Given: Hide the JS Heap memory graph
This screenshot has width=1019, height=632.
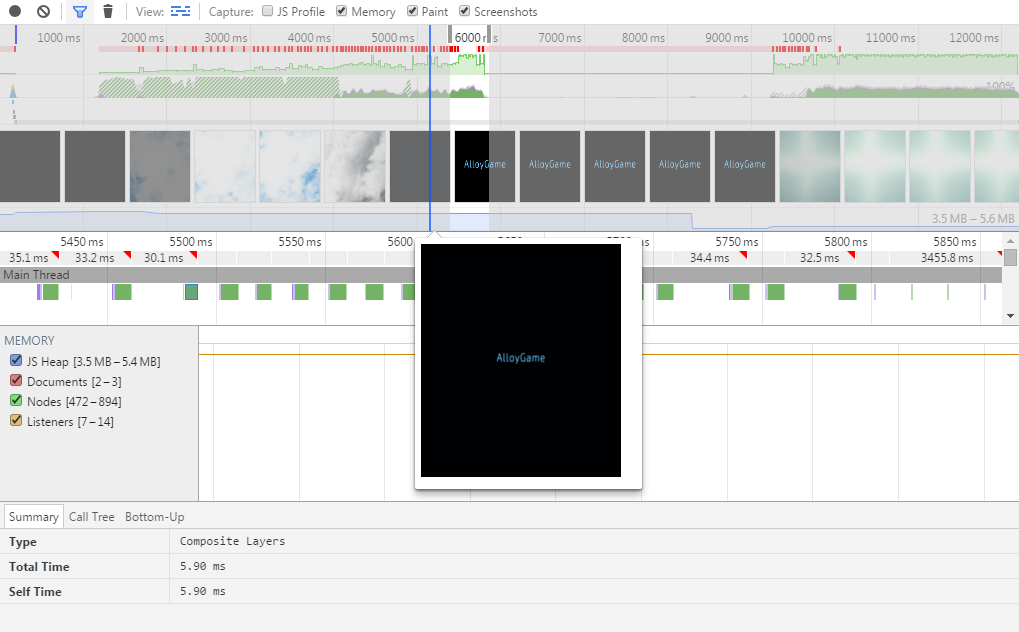Looking at the screenshot, I should (x=16, y=361).
